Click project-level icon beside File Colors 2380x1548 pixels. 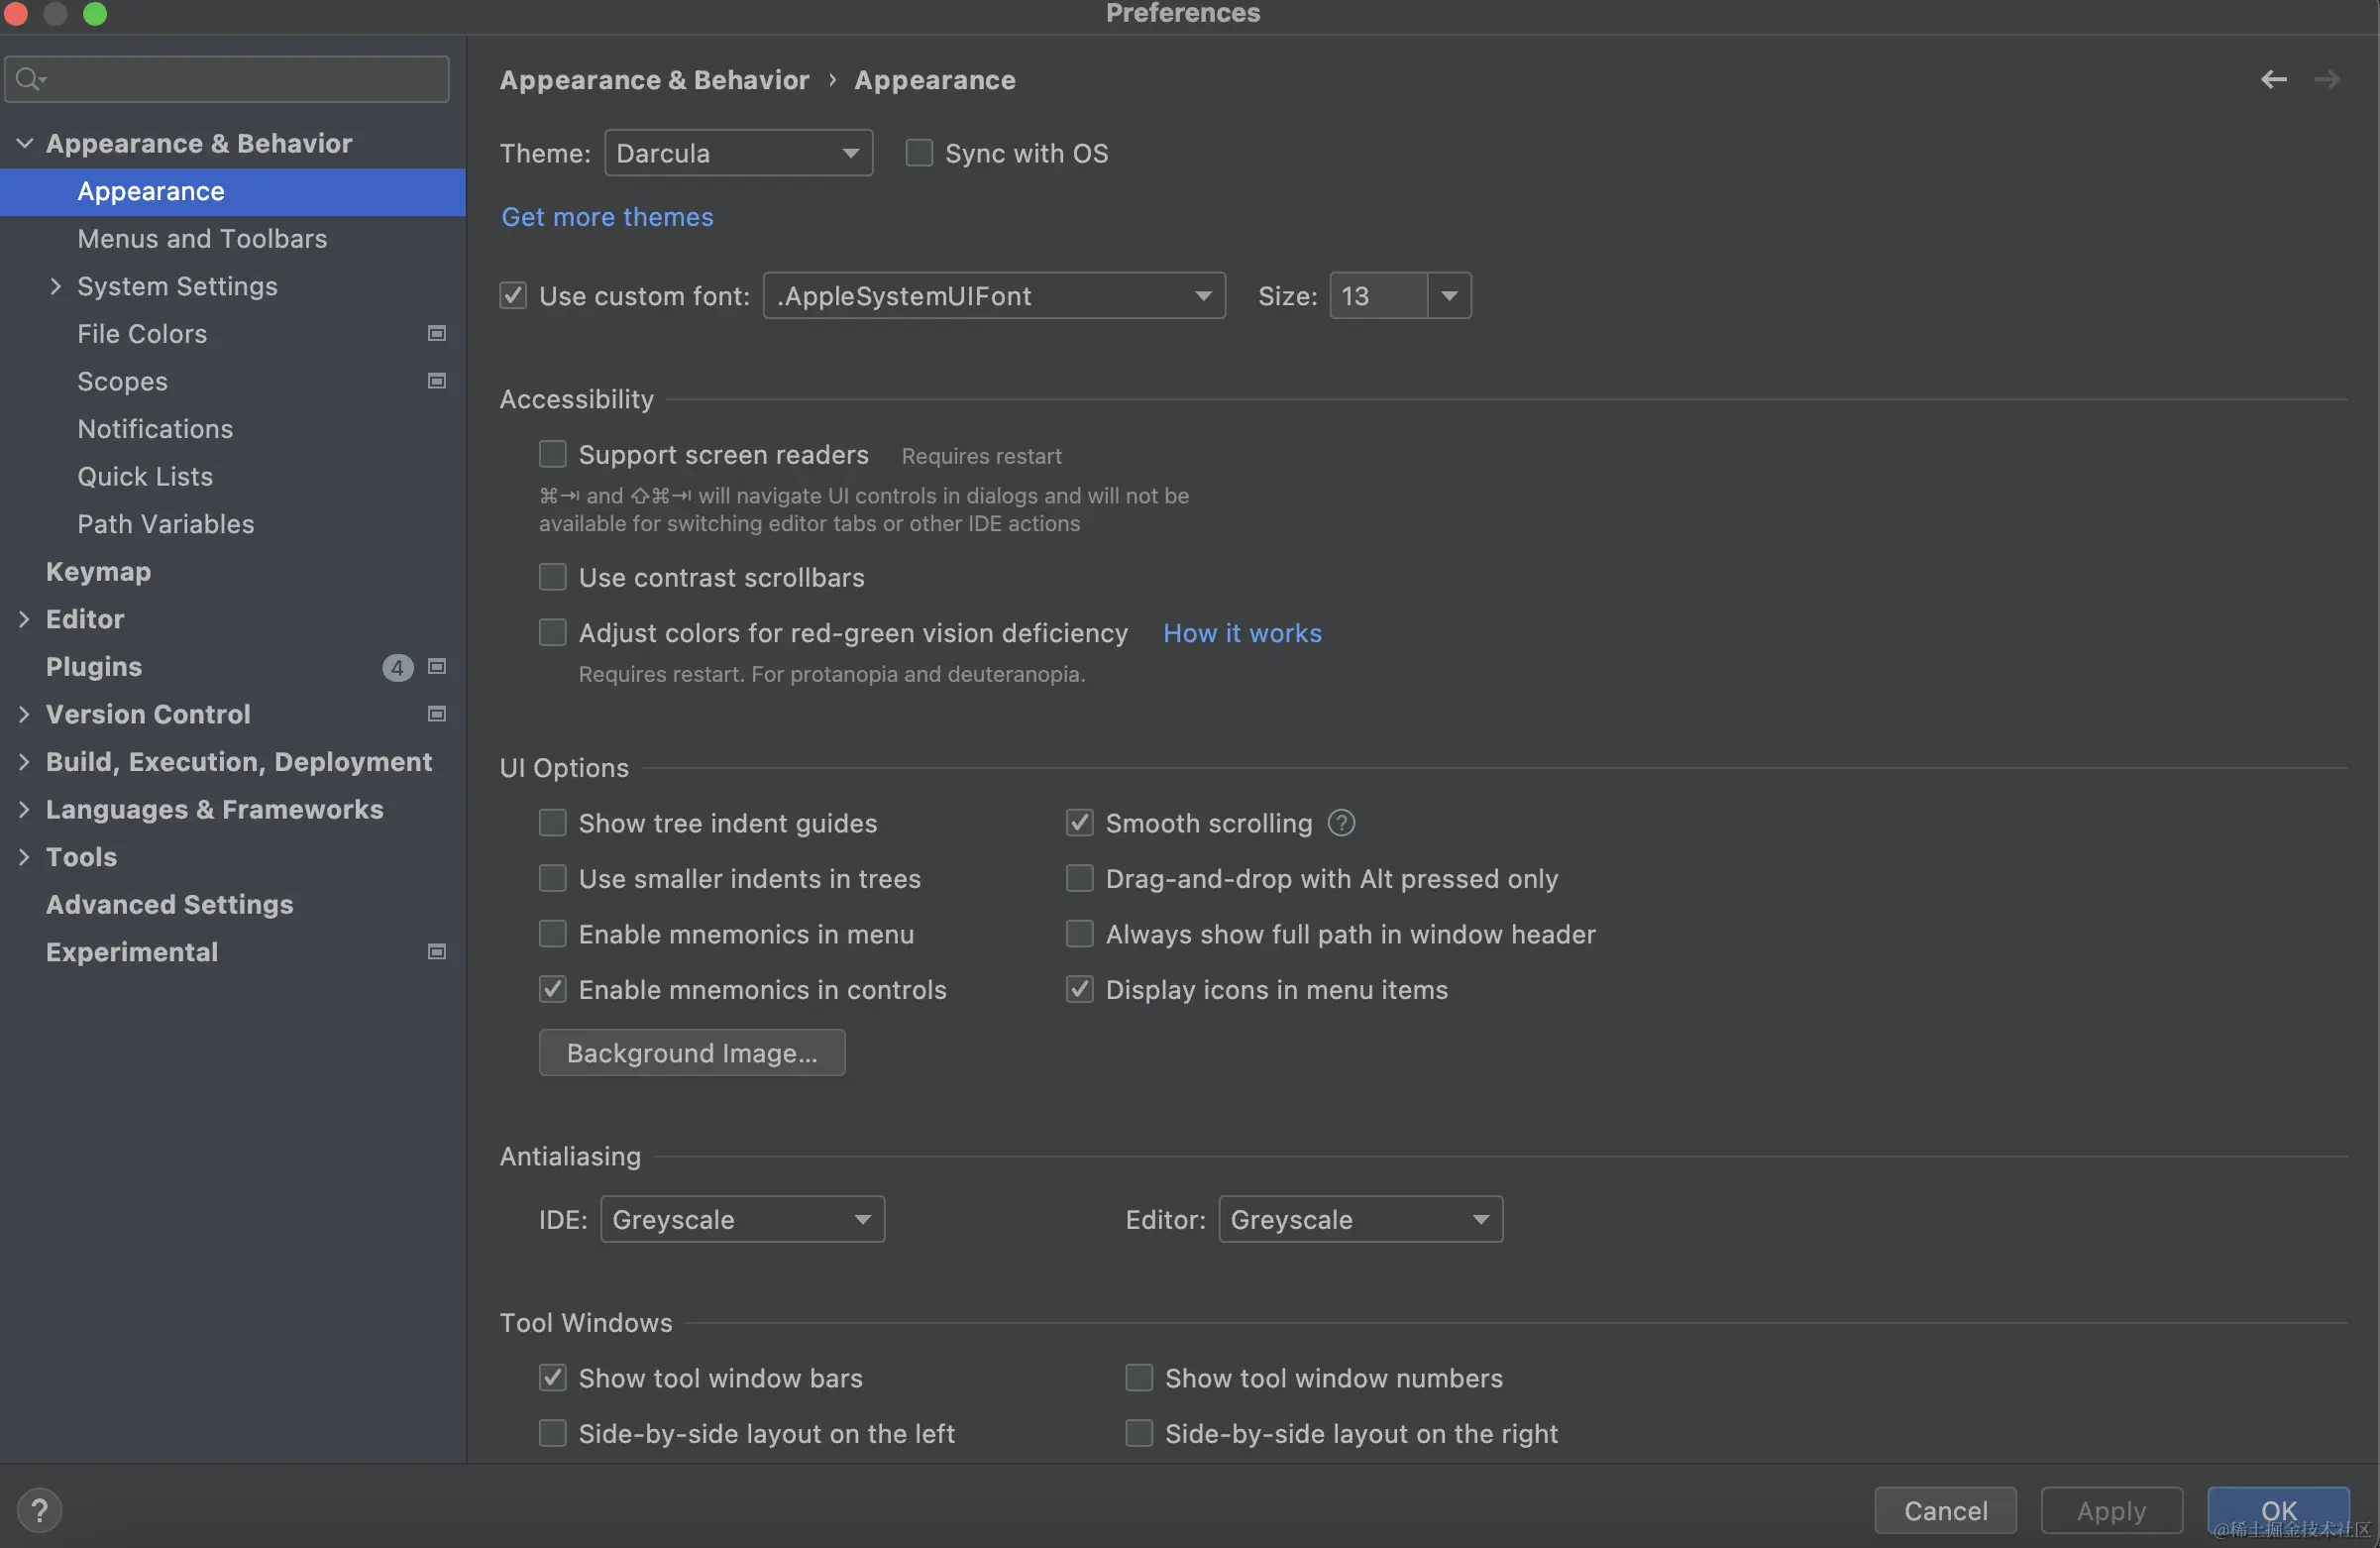pos(437,333)
